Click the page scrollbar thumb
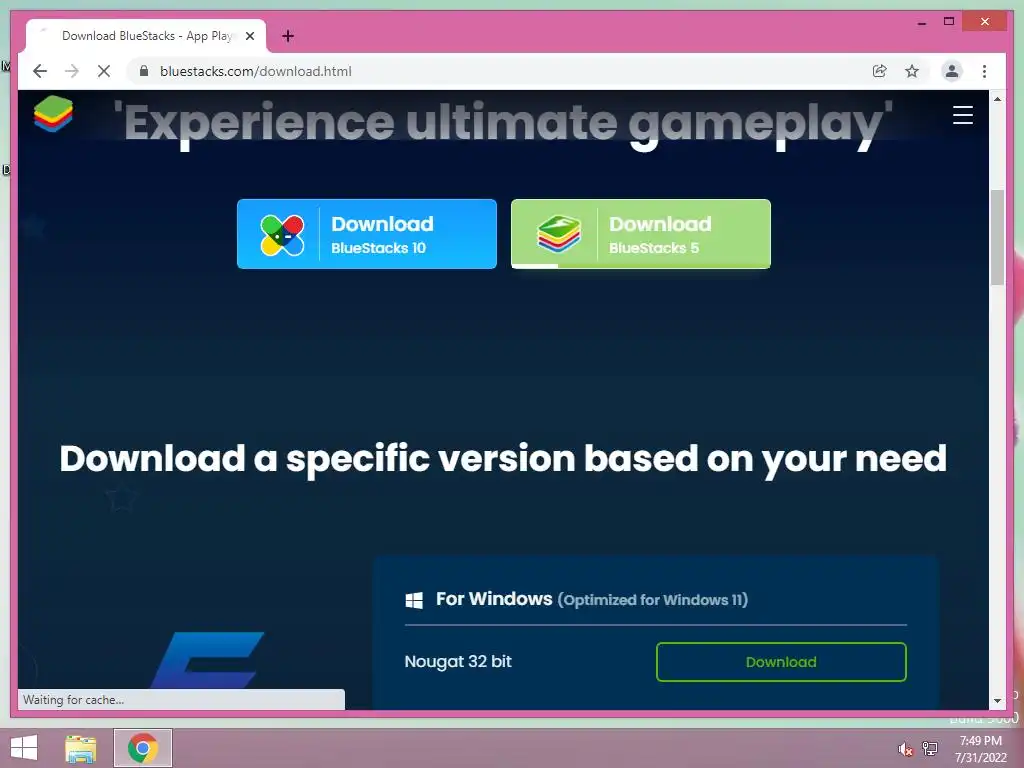This screenshot has width=1024, height=768. (997, 237)
